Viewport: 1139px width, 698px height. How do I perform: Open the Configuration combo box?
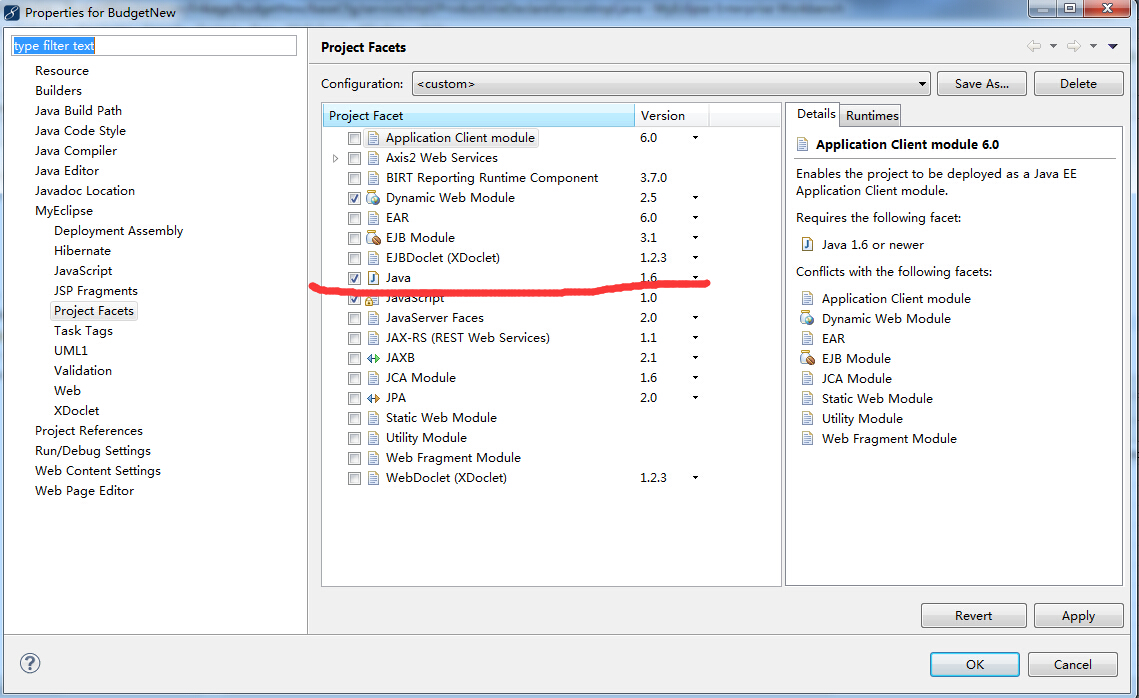(671, 84)
